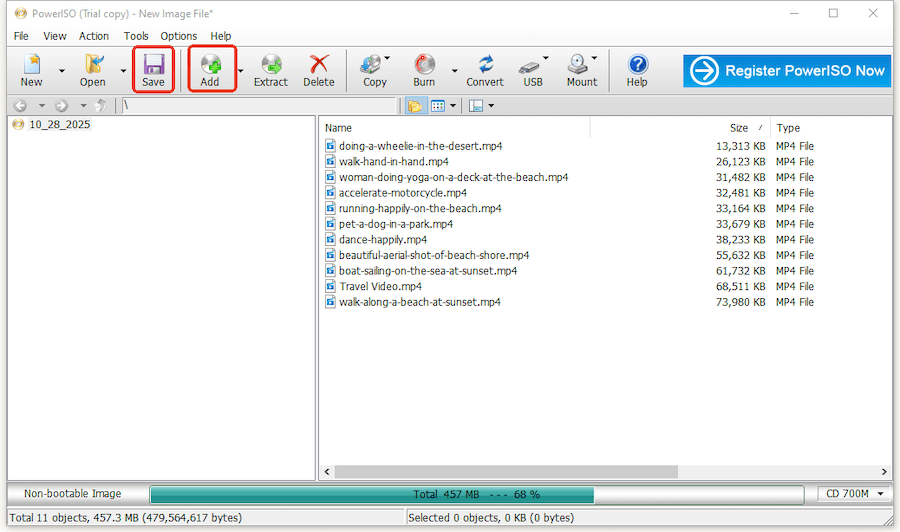The width and height of the screenshot is (900, 532).
Task: Click the Burn disc icon
Action: (x=425, y=64)
